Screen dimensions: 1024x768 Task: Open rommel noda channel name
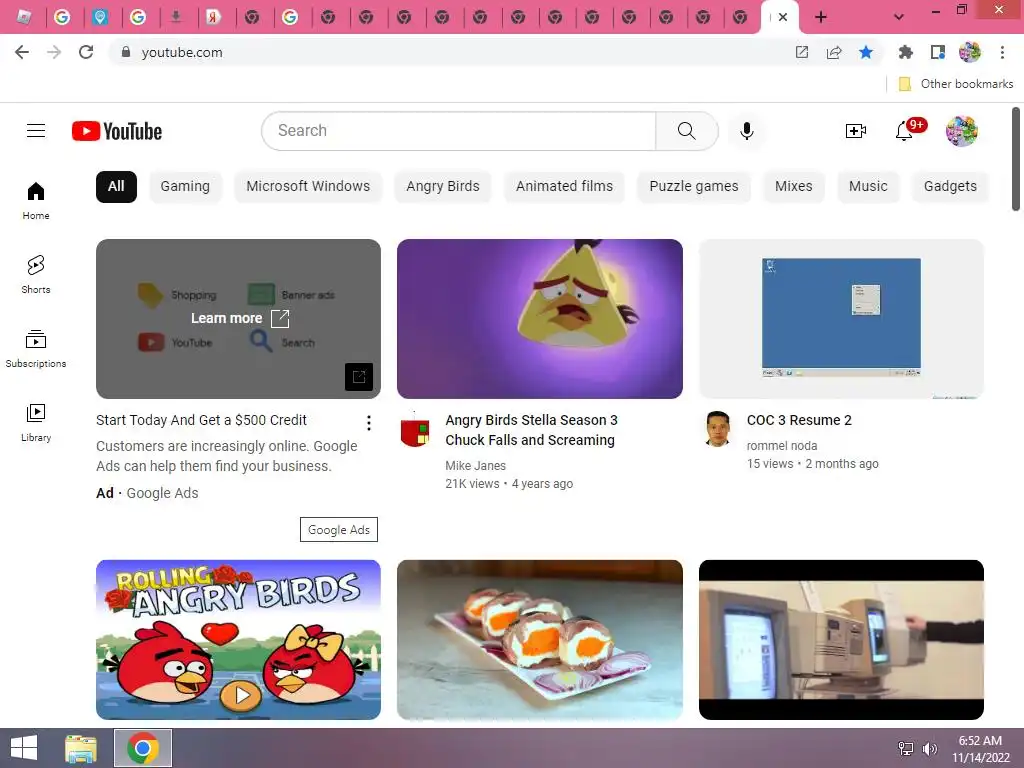pyautogui.click(x=782, y=445)
